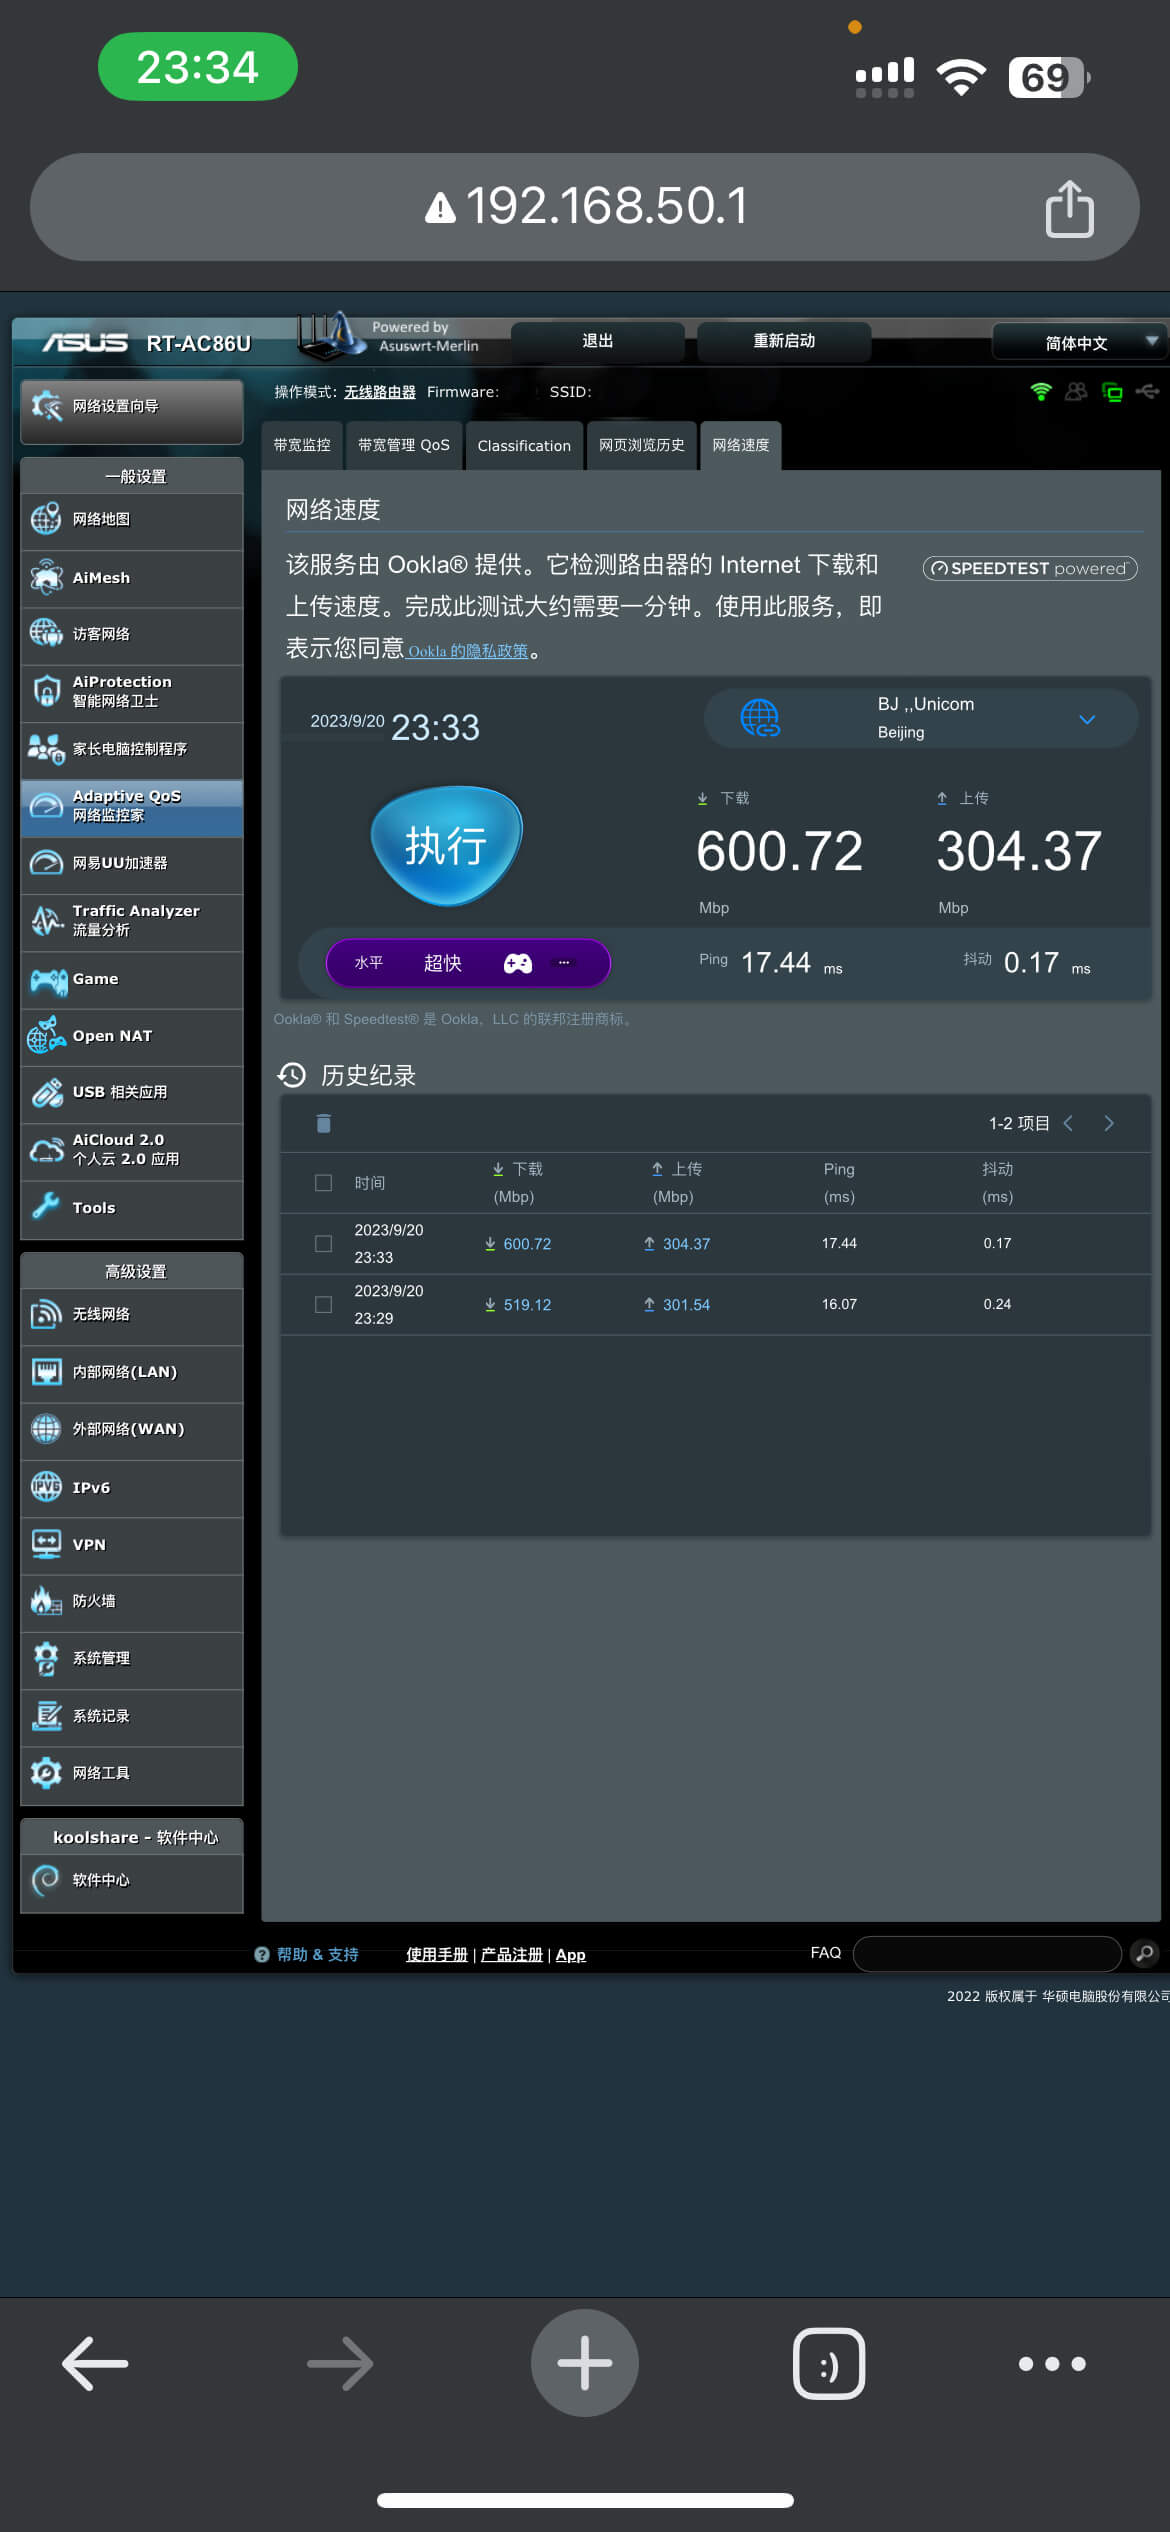Check the 23:33 history record checkbox
The height and width of the screenshot is (2532, 1170).
click(323, 1244)
